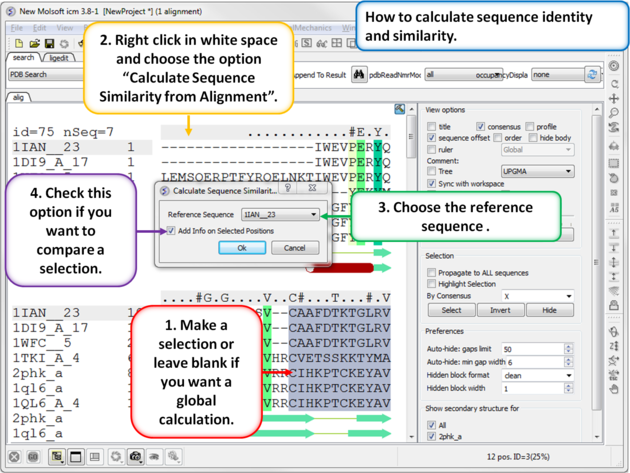Click the split panel icon in bottom bar
Screen dimensions: 630x473
(x=94, y=457)
